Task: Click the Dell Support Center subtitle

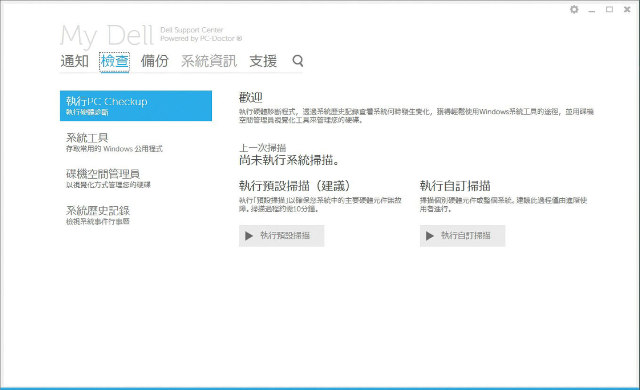Action: pos(191,30)
